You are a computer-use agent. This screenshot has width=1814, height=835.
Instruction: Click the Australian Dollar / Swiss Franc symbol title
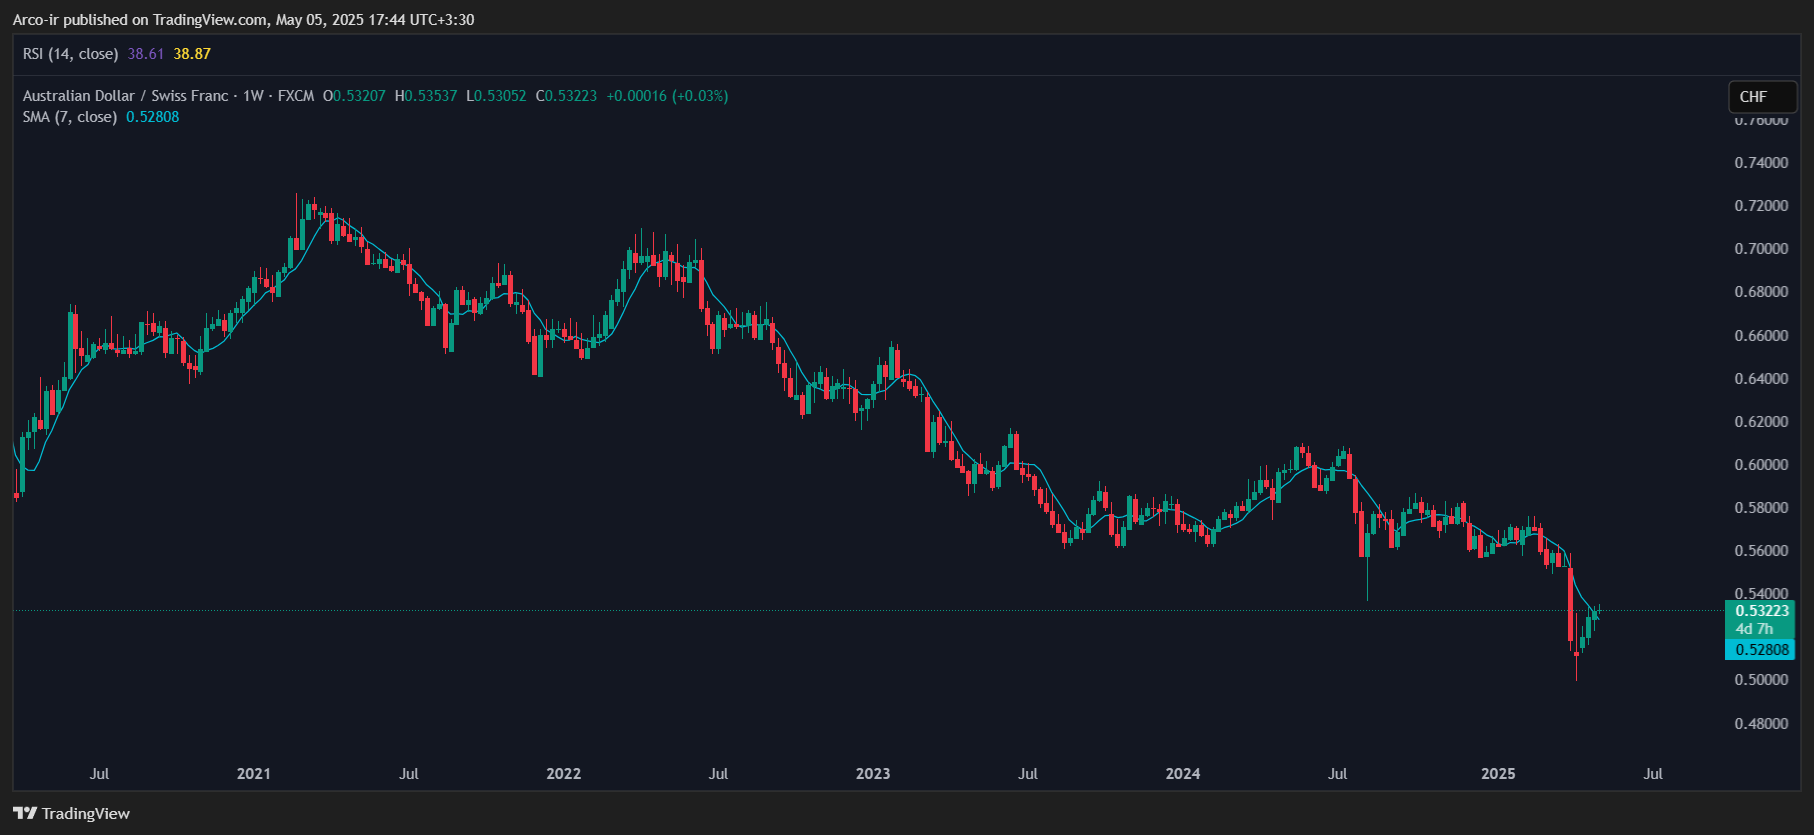125,96
